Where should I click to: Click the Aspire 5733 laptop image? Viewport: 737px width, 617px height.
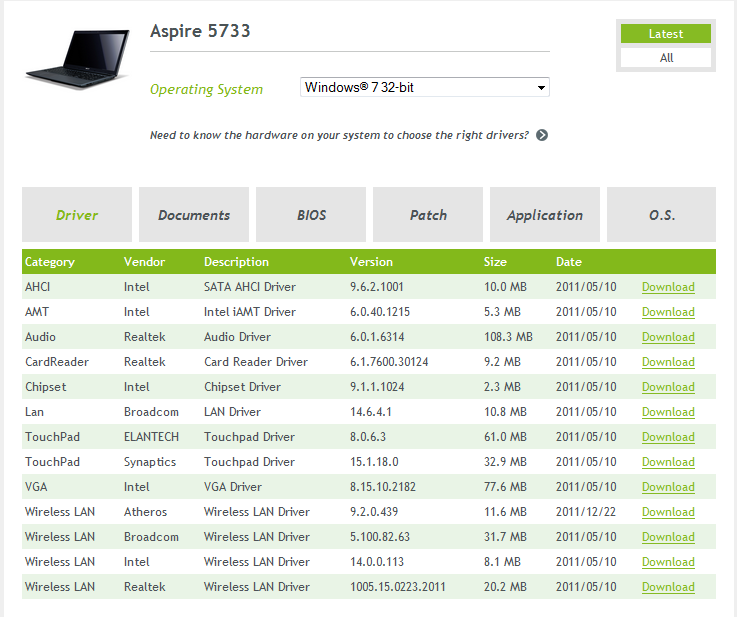78,59
